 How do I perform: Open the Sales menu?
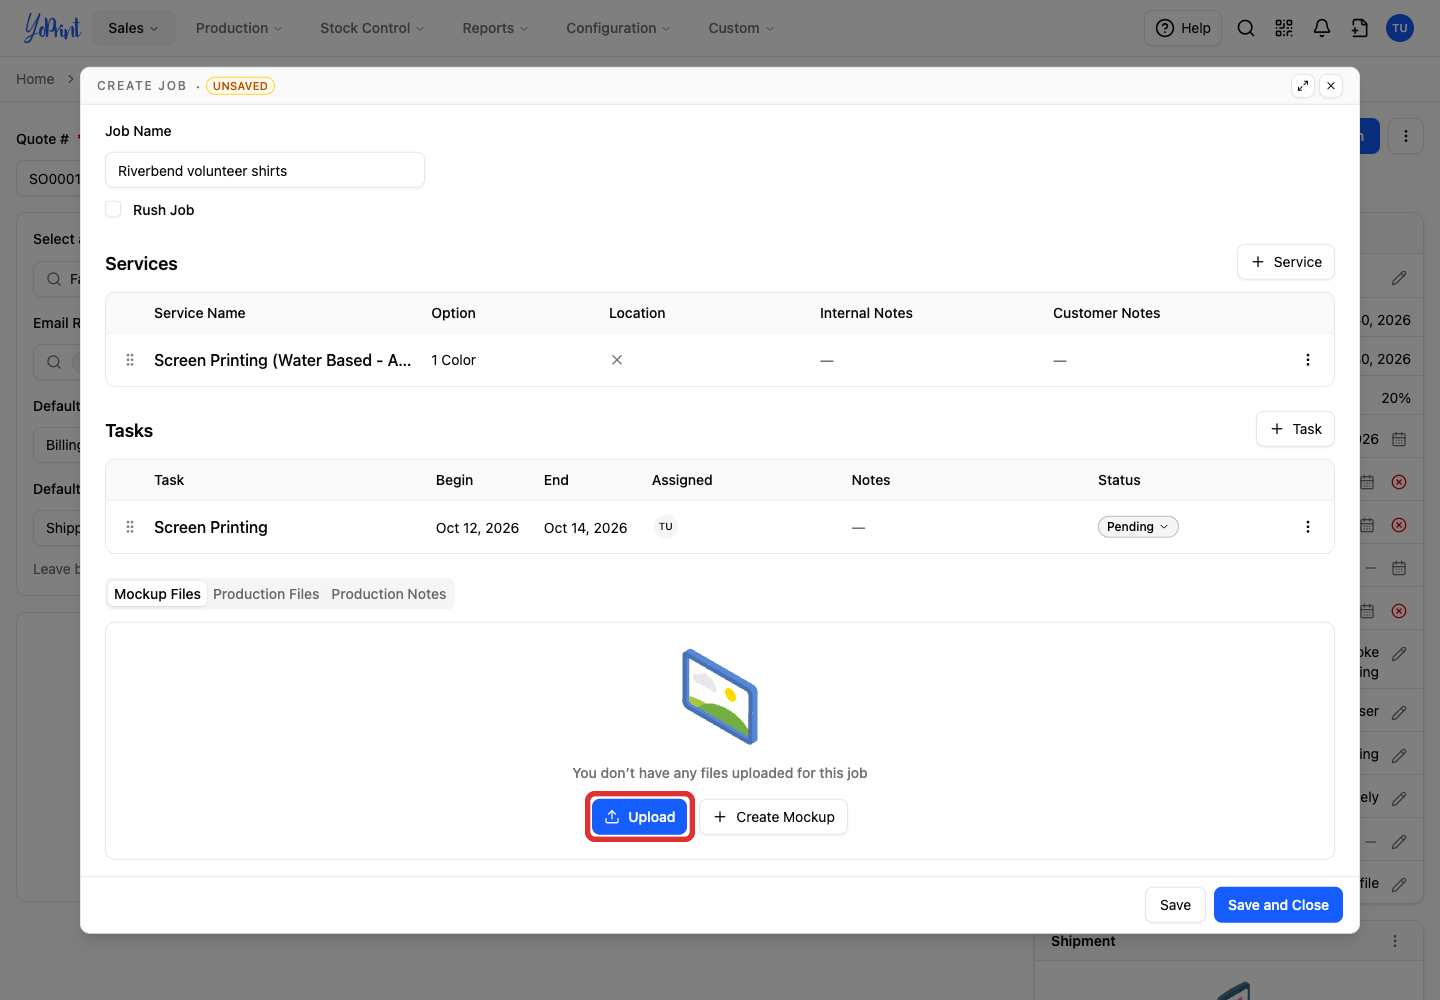pyautogui.click(x=133, y=28)
